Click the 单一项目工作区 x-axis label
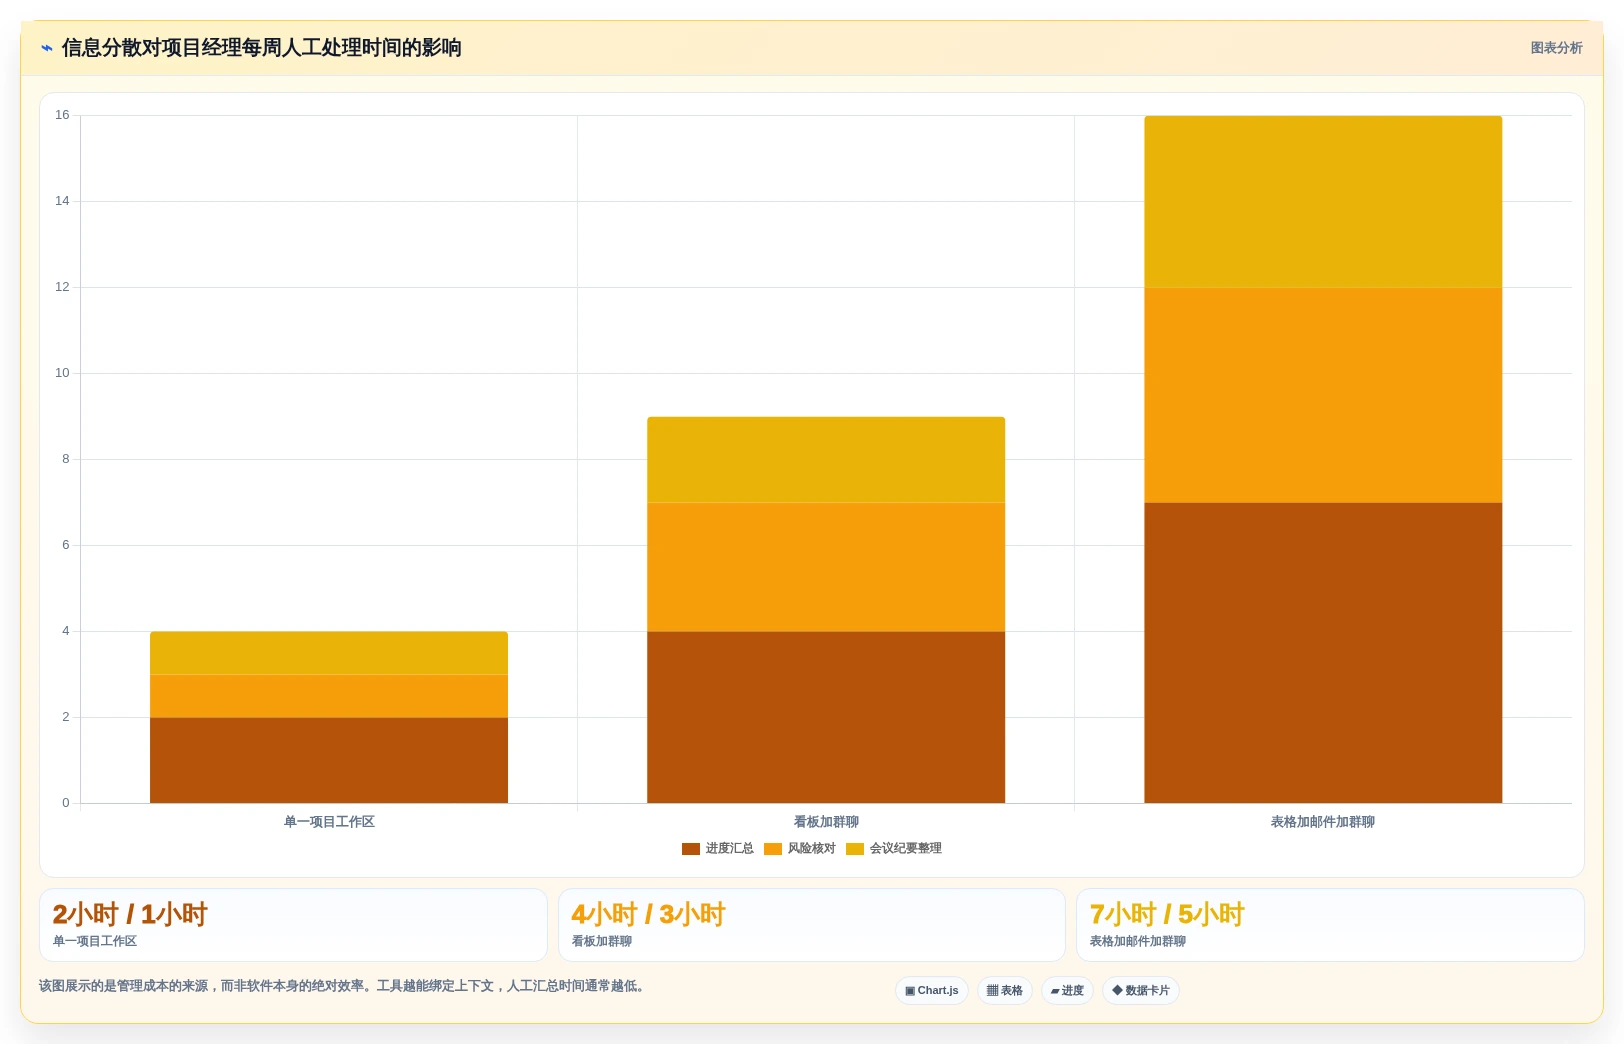 [329, 822]
